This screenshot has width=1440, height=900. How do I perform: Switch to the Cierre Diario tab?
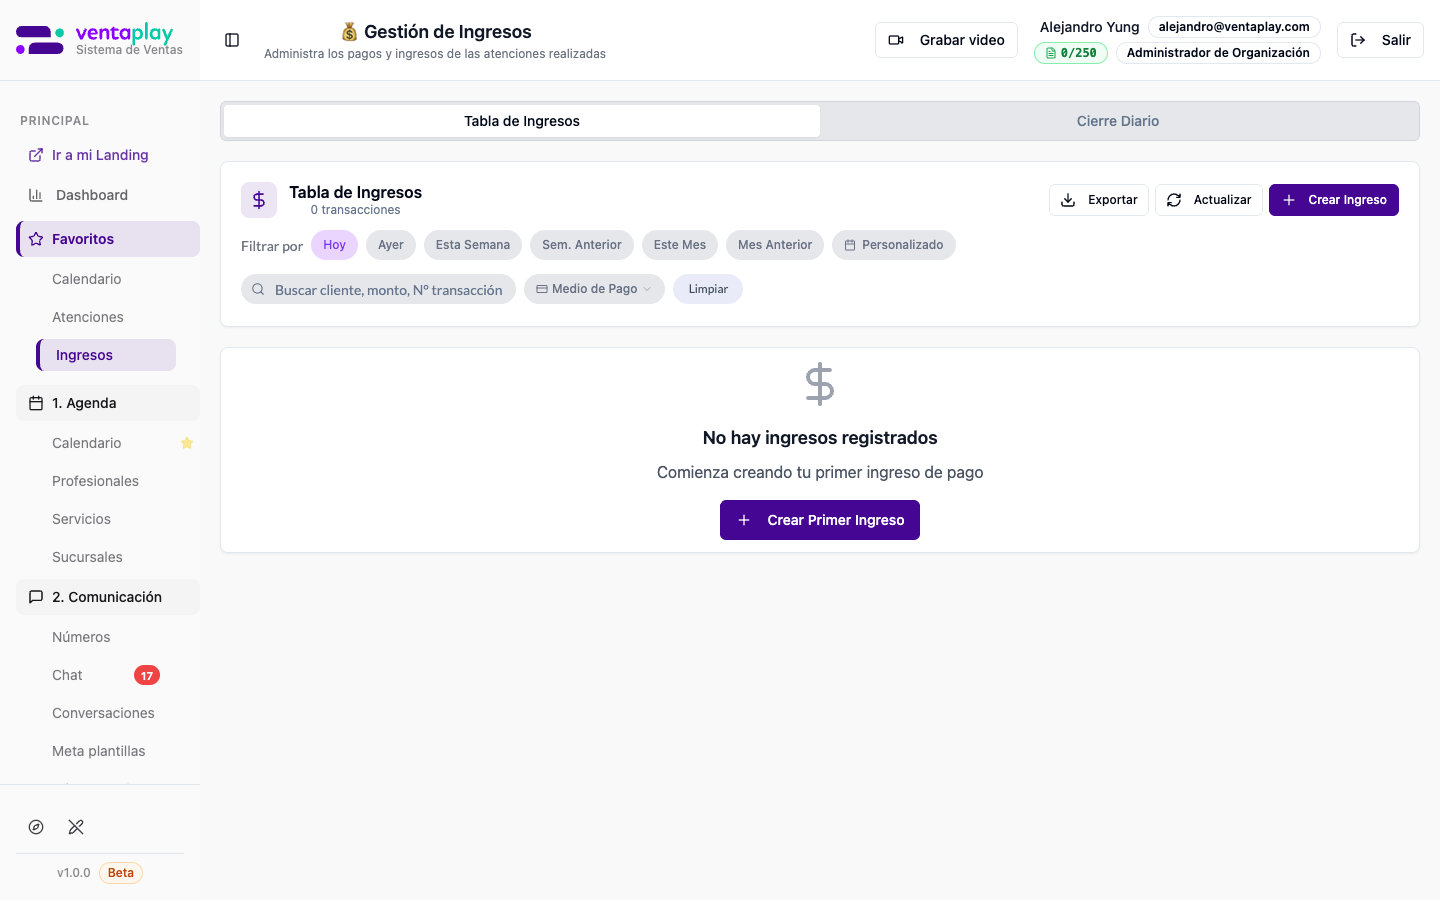point(1117,121)
